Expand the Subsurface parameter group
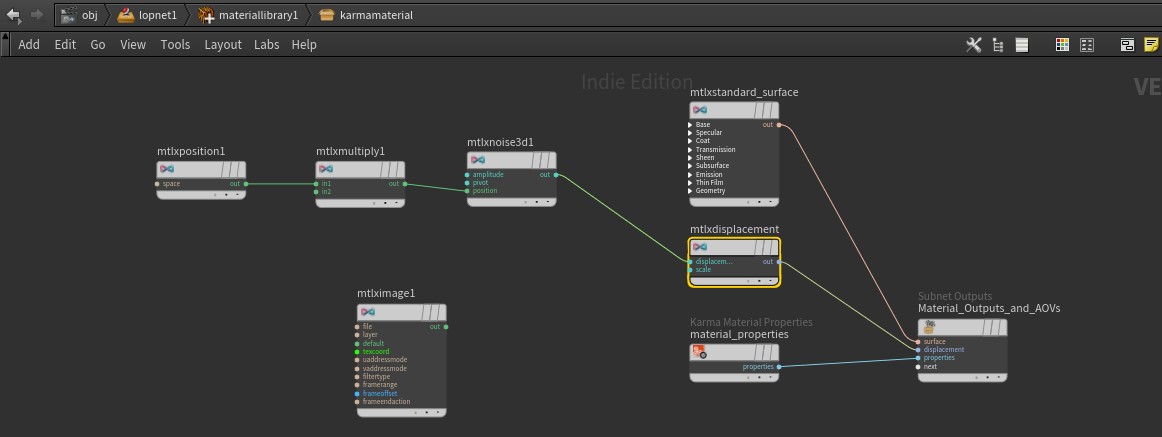 click(x=690, y=166)
